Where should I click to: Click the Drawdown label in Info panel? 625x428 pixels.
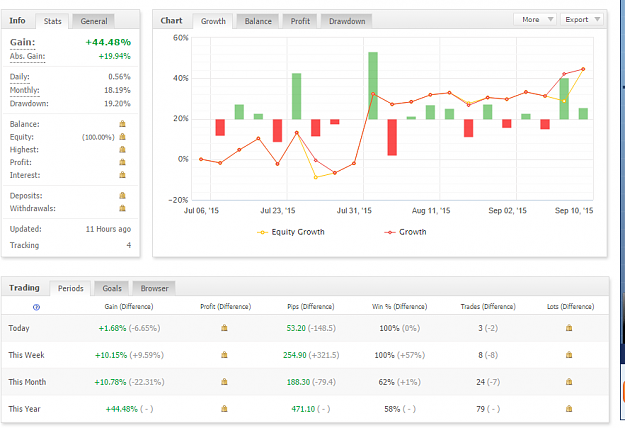(29, 104)
